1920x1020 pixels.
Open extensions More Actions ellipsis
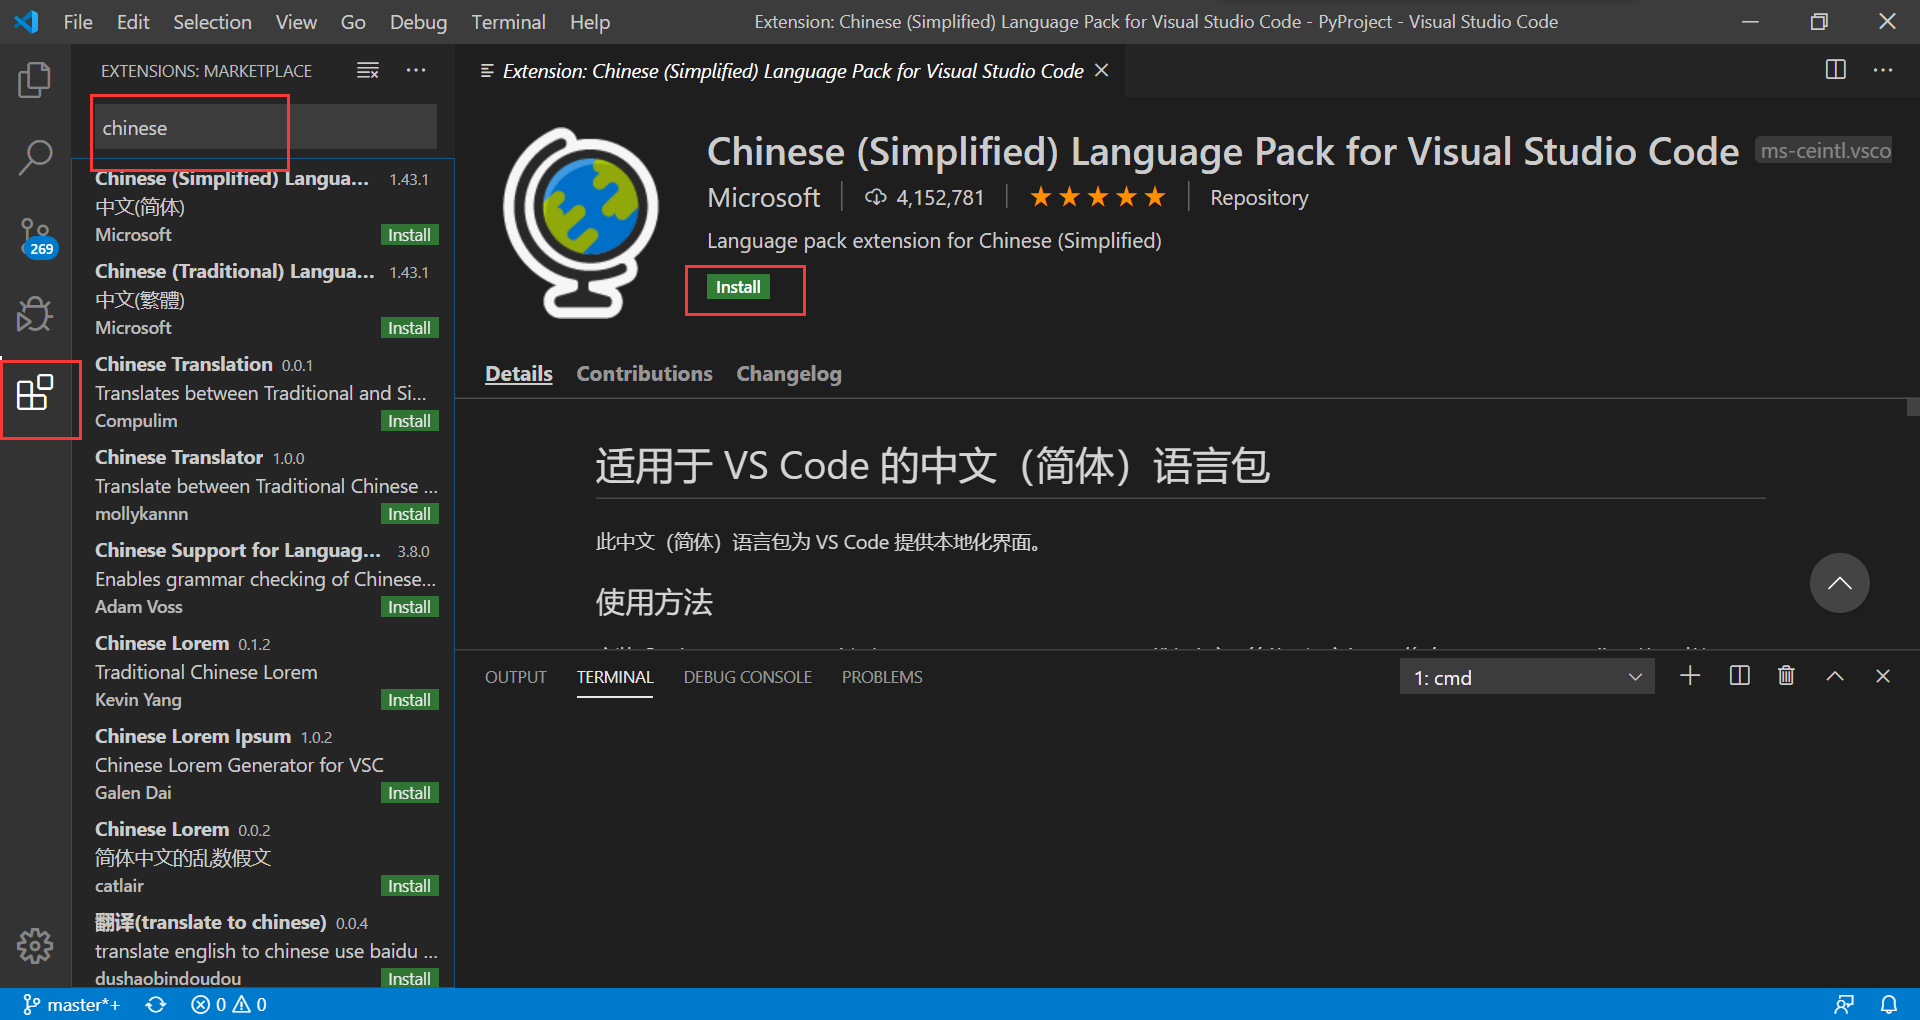pyautogui.click(x=416, y=70)
